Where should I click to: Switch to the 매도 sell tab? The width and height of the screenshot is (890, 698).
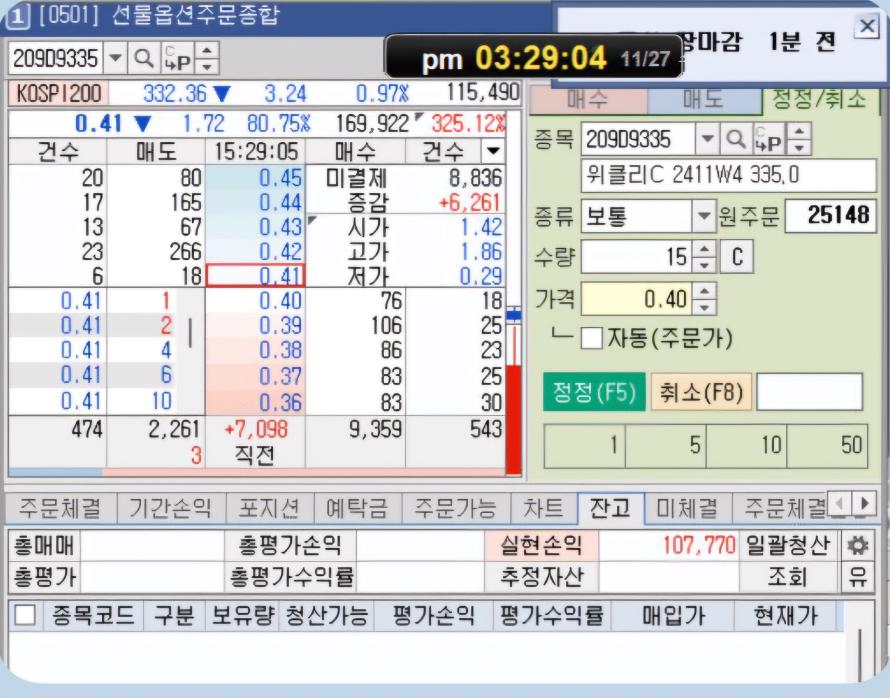tap(704, 100)
